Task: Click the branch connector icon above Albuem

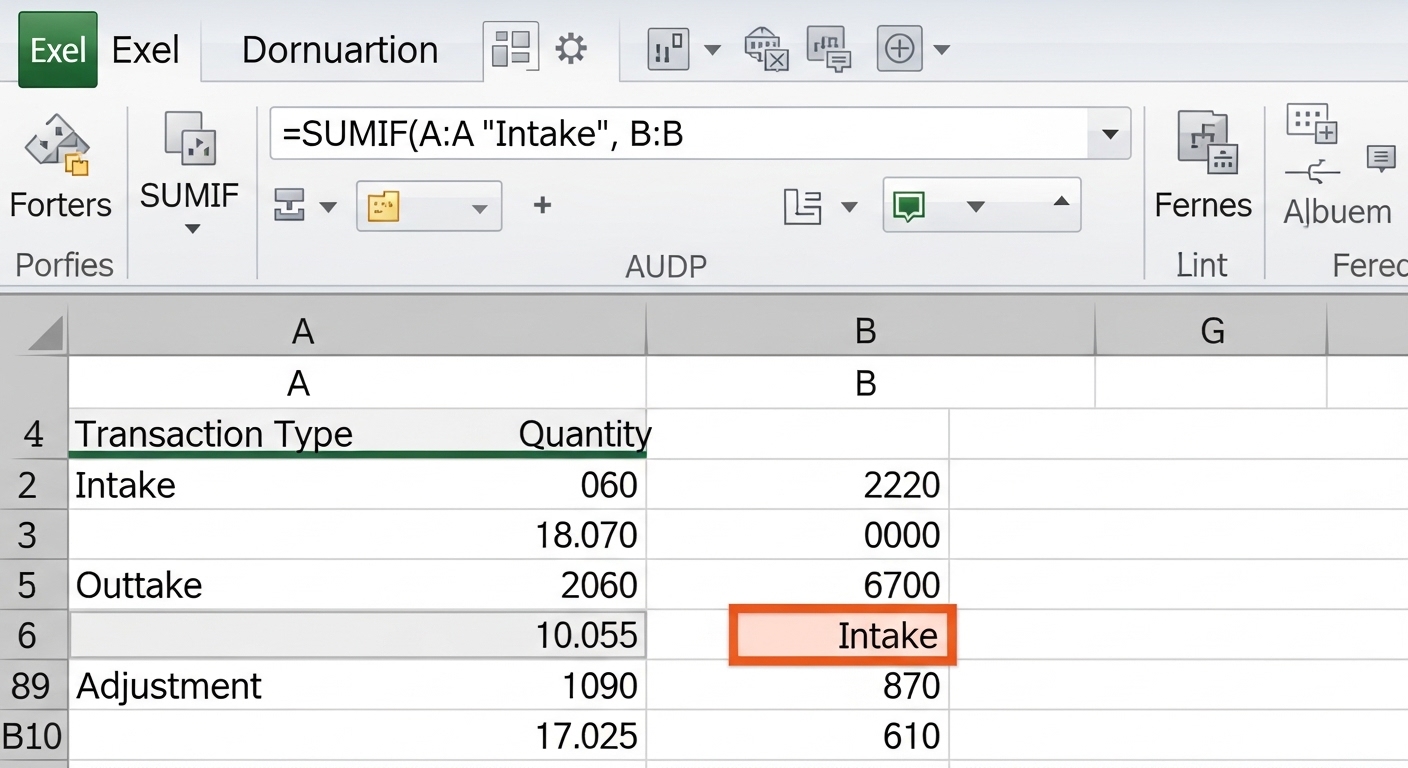Action: 1312,173
